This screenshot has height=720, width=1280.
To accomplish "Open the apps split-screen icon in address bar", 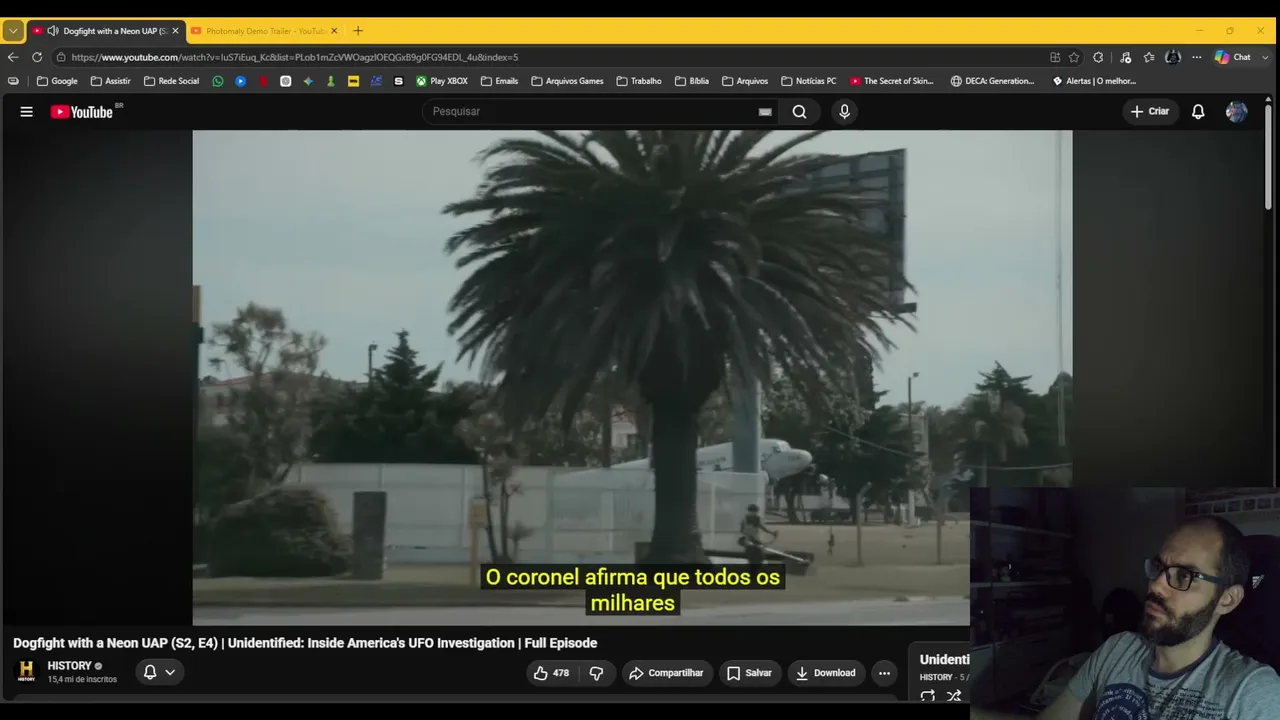I will 1055,57.
